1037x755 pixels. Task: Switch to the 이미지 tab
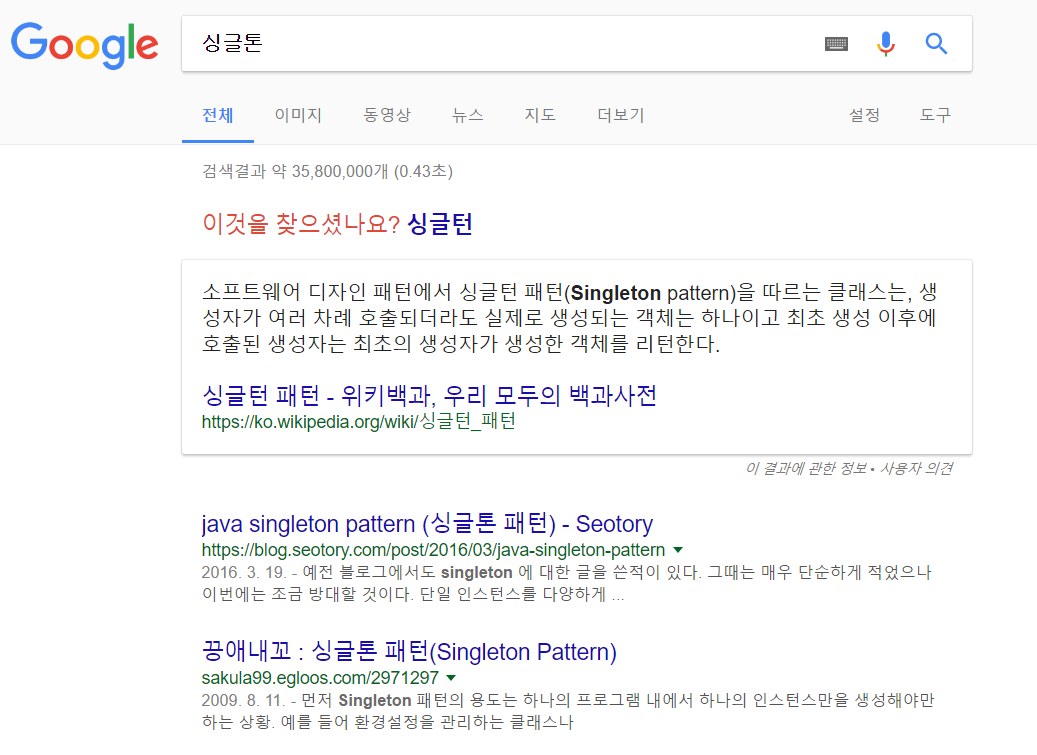point(298,115)
